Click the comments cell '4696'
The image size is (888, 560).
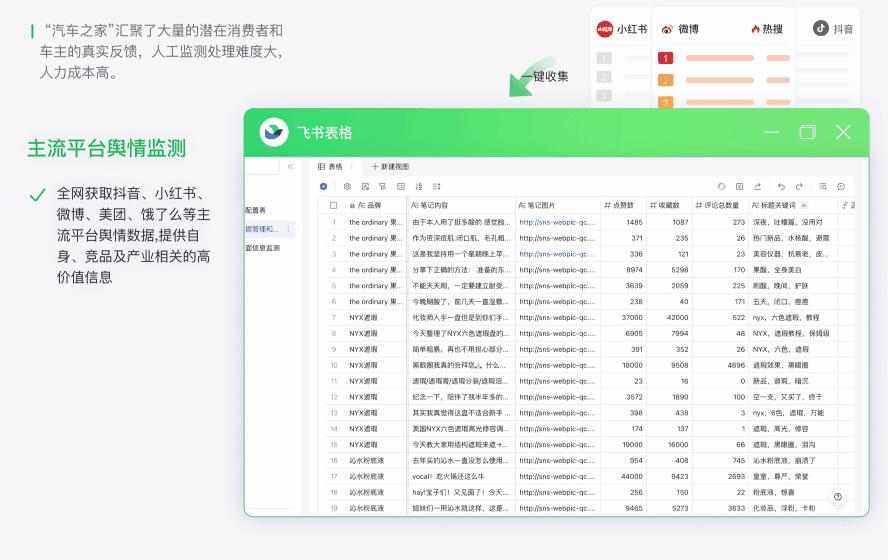(x=736, y=365)
